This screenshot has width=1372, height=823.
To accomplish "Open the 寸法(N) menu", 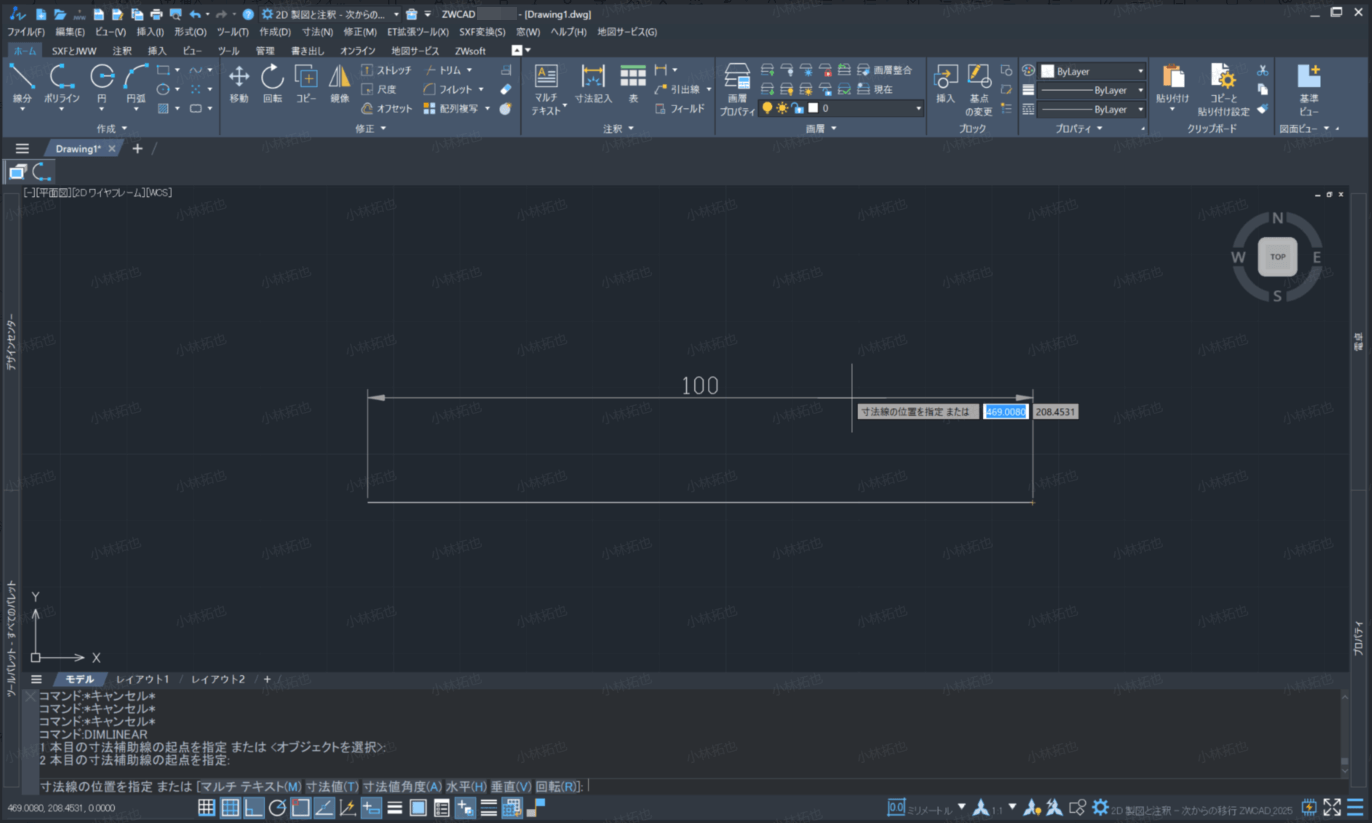I will pyautogui.click(x=318, y=32).
